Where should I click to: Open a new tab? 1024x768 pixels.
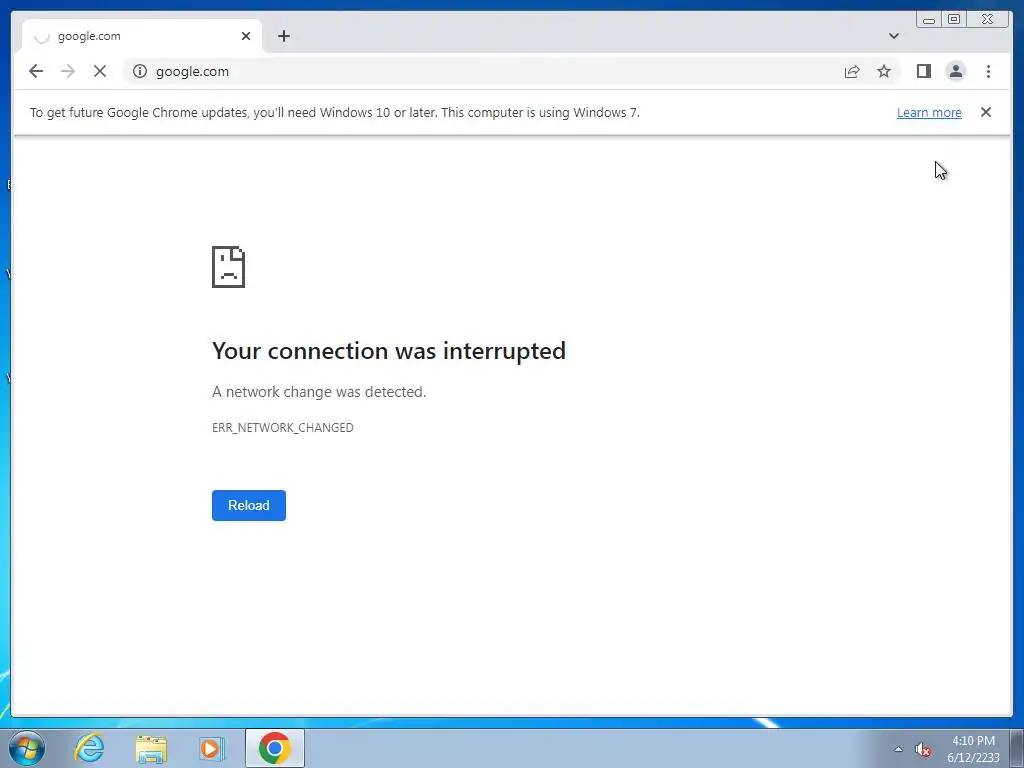tap(283, 36)
